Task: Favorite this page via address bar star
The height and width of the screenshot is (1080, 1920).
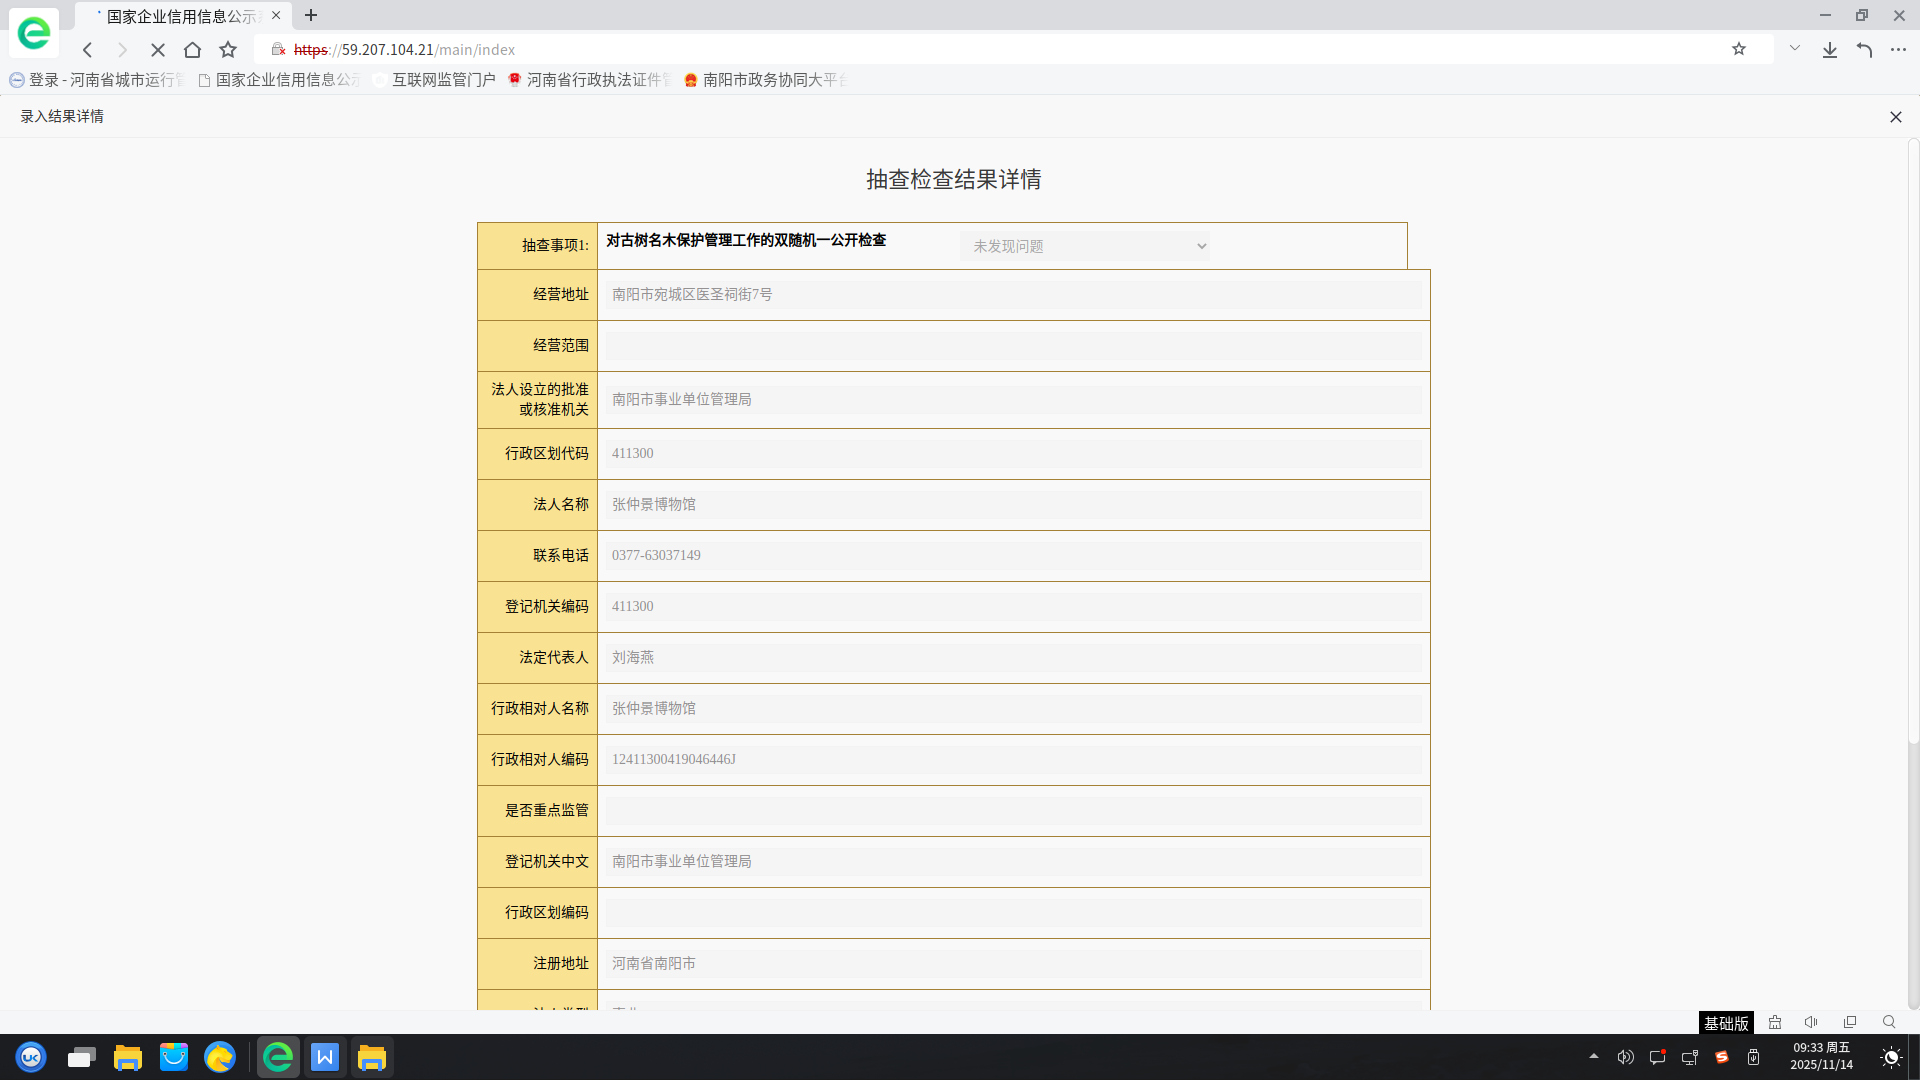Action: coord(1739,49)
